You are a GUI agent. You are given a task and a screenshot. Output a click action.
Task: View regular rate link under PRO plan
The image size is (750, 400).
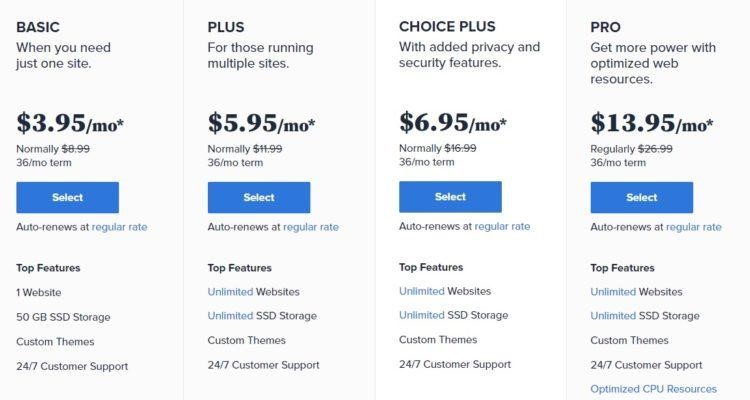pos(694,227)
